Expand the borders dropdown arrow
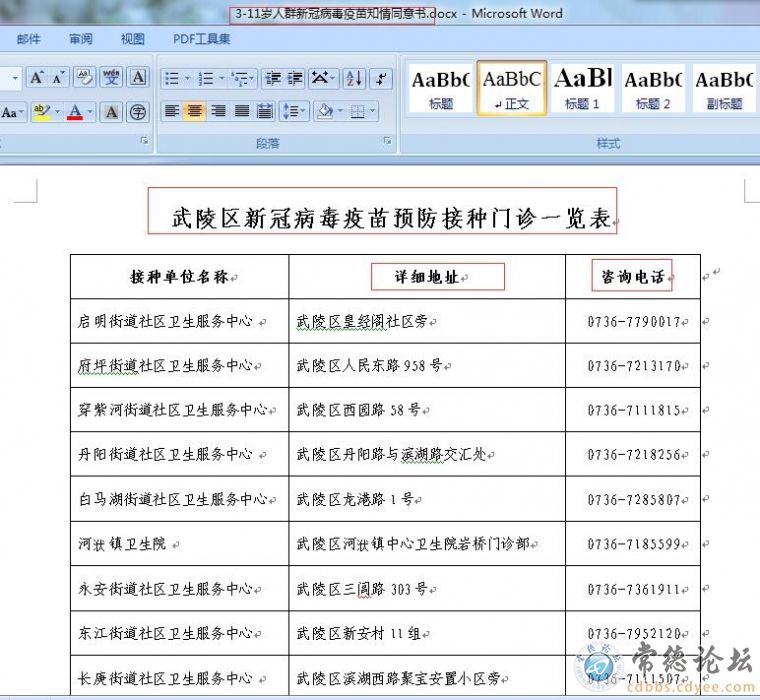The height and width of the screenshot is (700, 760). [372, 111]
